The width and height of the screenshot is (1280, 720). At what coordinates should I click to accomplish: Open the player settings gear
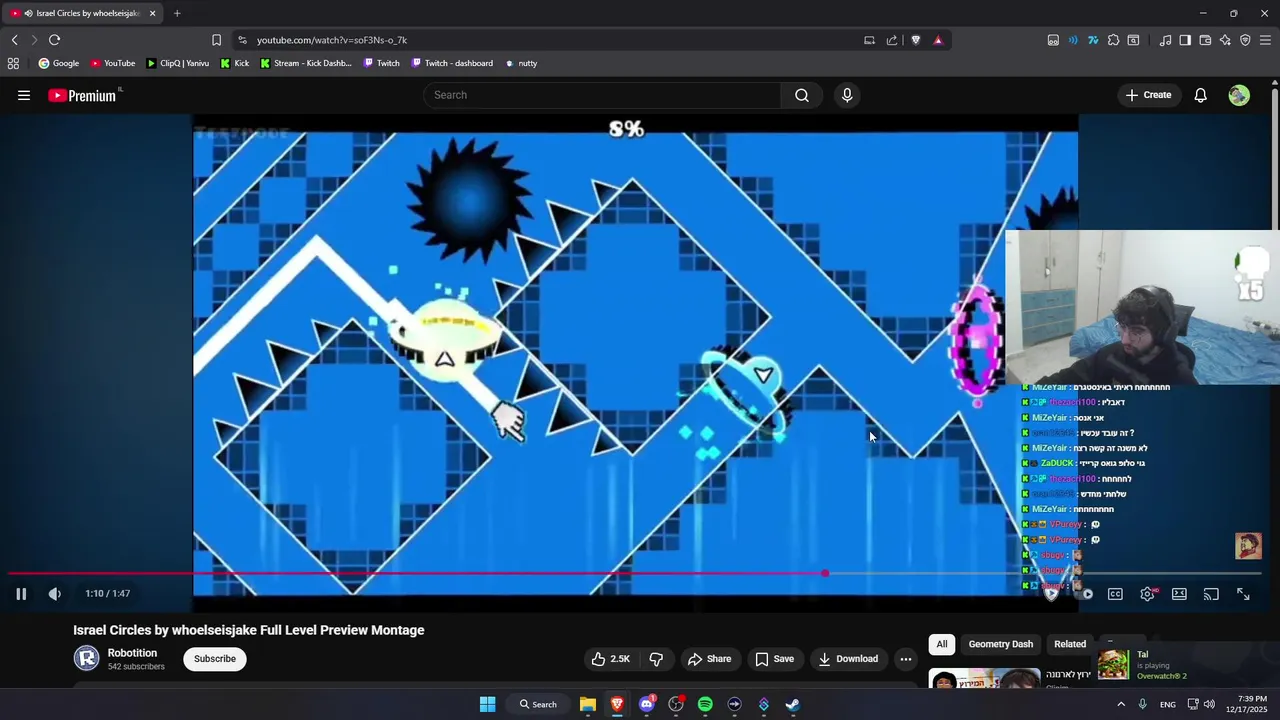pyautogui.click(x=1148, y=594)
